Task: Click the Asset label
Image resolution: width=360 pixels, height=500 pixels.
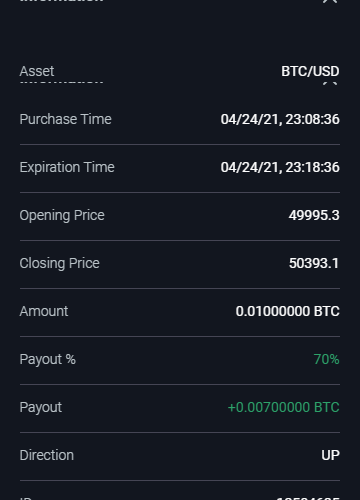Action: click(37, 71)
